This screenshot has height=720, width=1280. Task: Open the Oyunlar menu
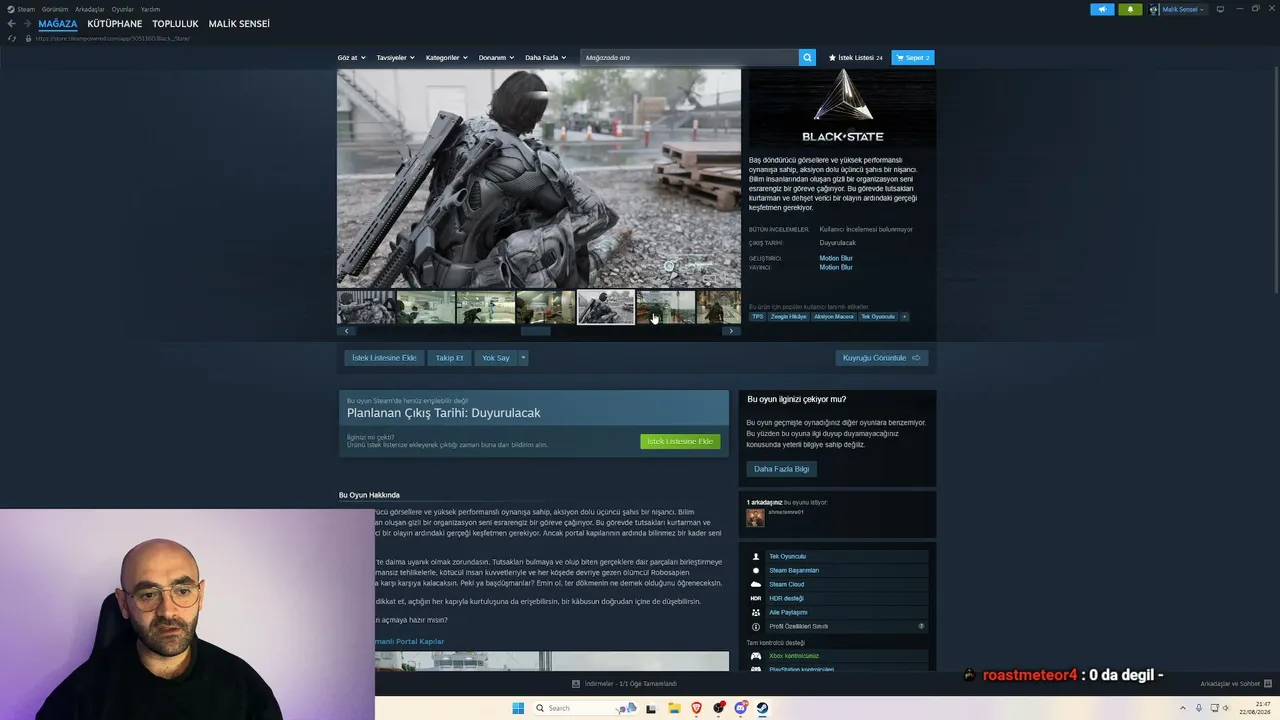pyautogui.click(x=123, y=9)
